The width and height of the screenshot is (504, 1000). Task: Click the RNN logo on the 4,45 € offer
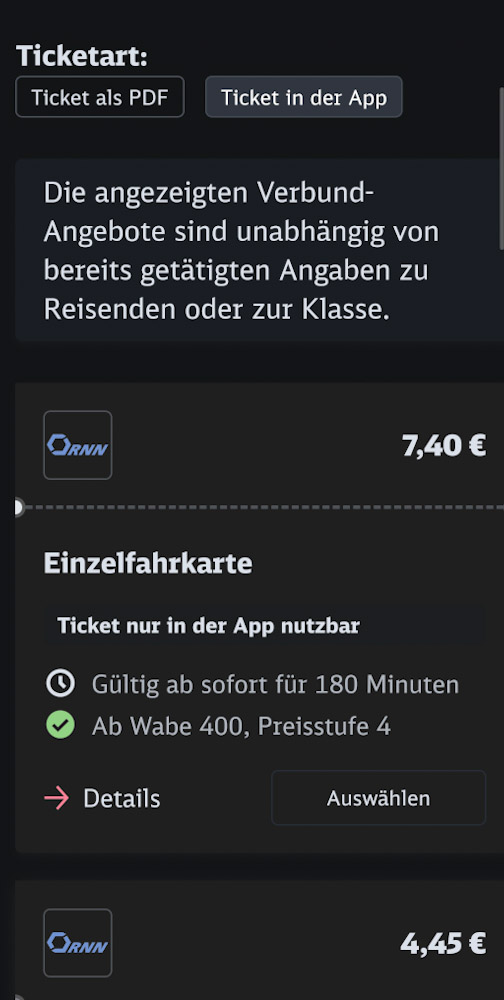tap(78, 943)
